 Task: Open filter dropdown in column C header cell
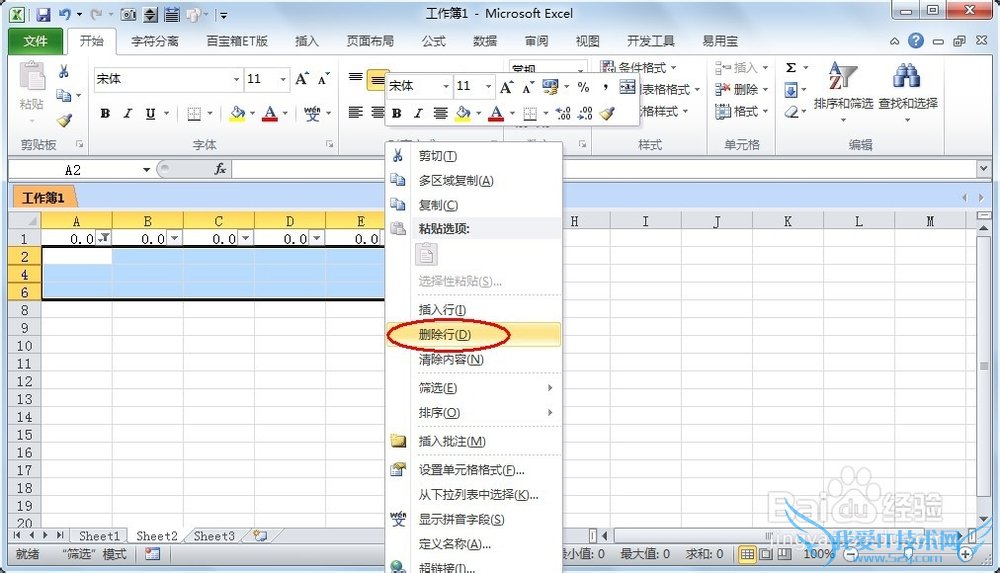tap(246, 239)
